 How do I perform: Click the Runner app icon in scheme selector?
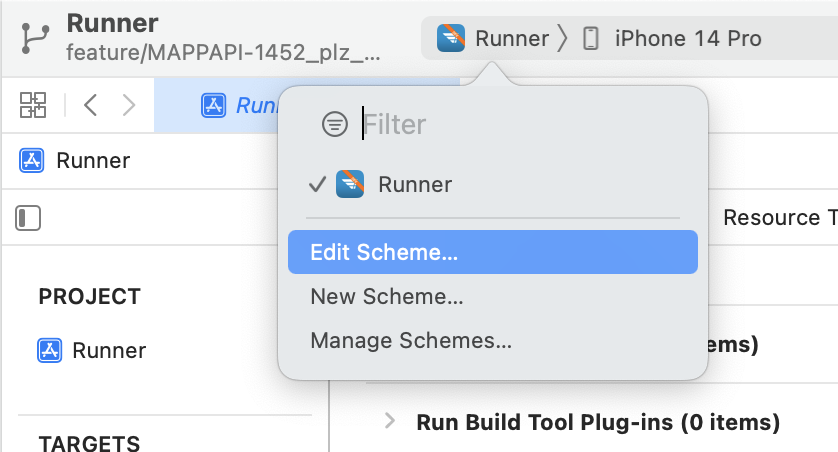point(451,38)
